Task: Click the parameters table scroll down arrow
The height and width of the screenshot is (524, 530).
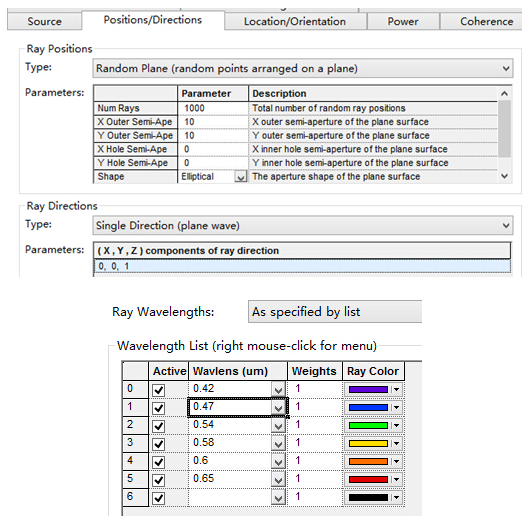Action: click(x=504, y=176)
